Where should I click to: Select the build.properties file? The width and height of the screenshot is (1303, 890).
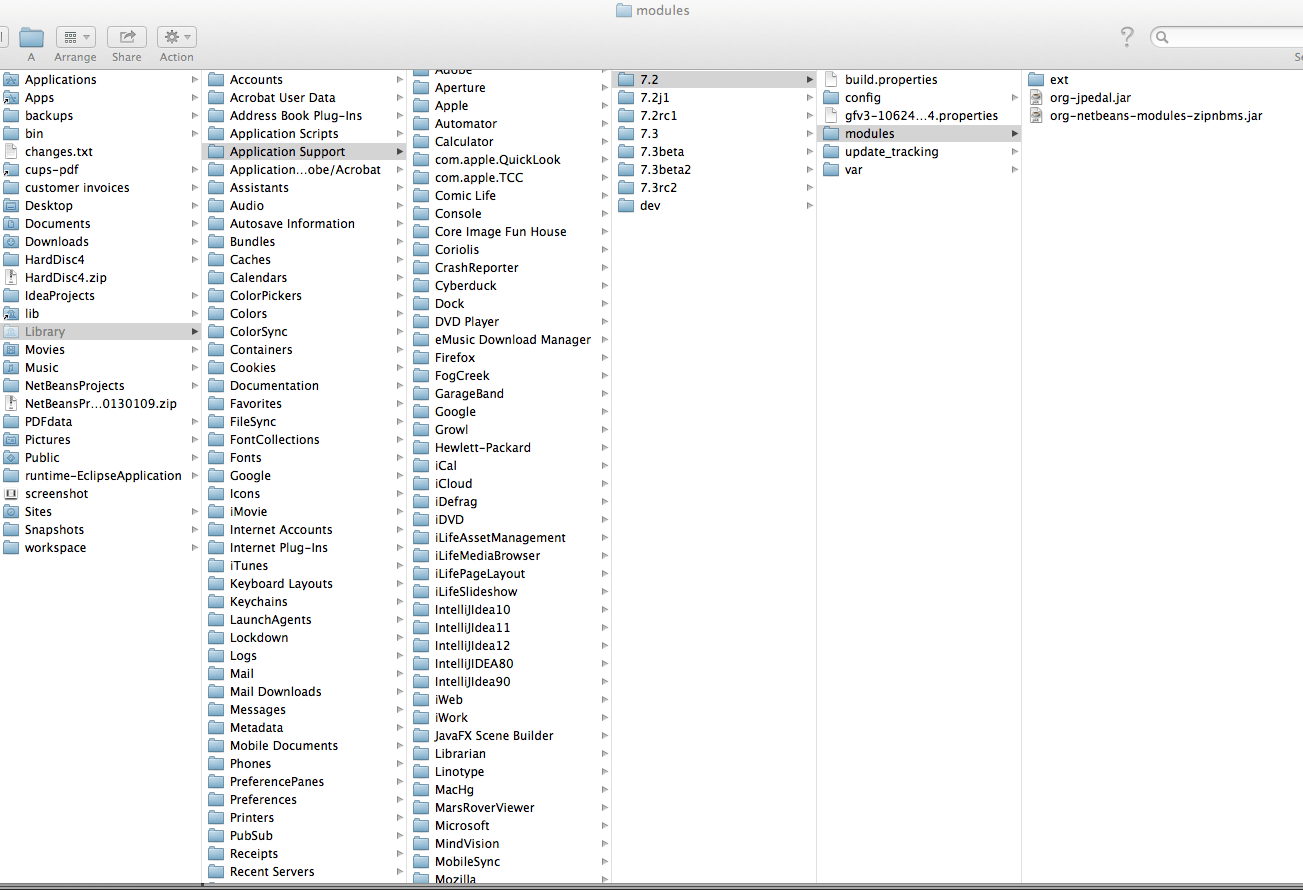pyautogui.click(x=890, y=80)
